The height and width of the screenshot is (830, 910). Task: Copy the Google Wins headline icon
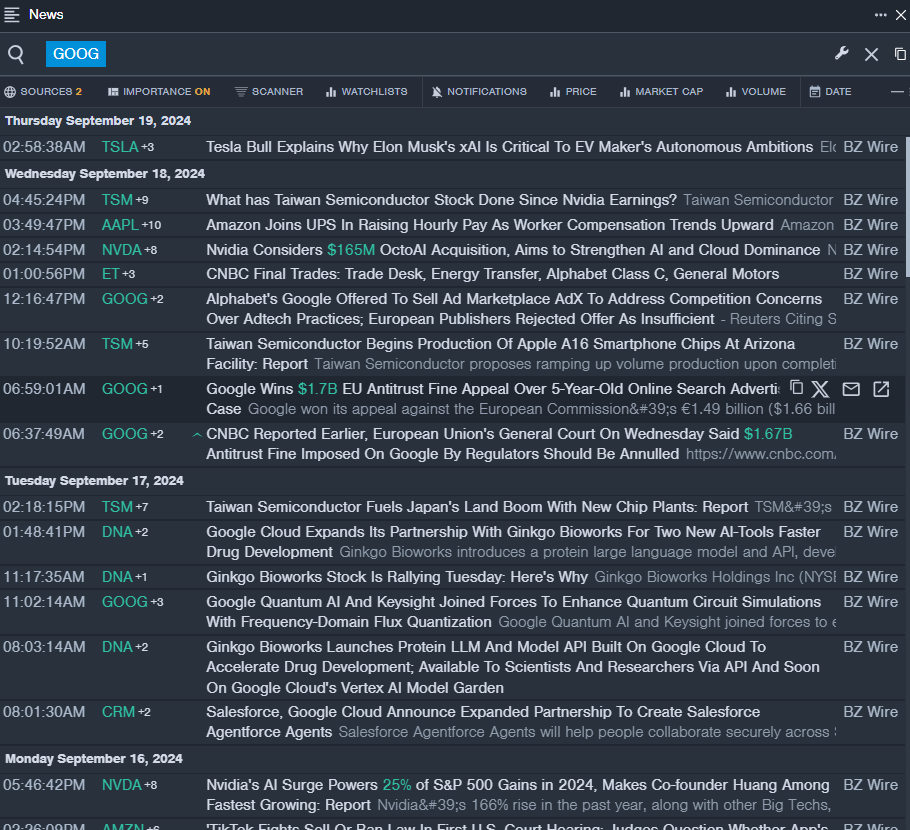[x=797, y=388]
